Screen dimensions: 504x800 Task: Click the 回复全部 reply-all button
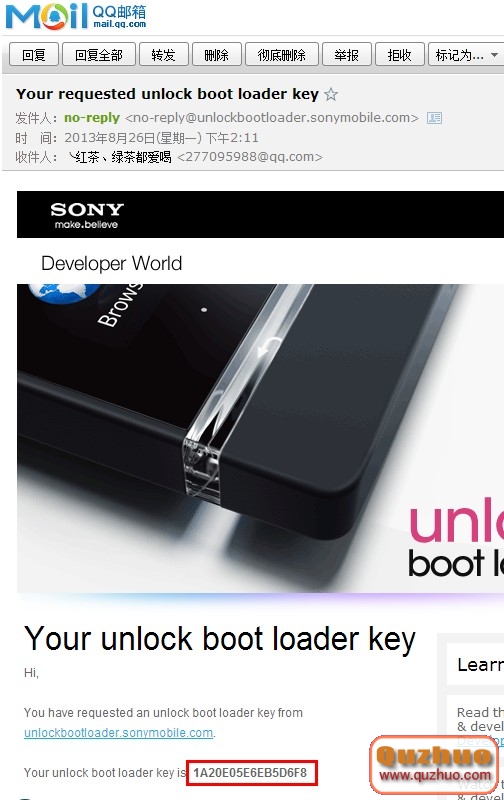[x=99, y=55]
